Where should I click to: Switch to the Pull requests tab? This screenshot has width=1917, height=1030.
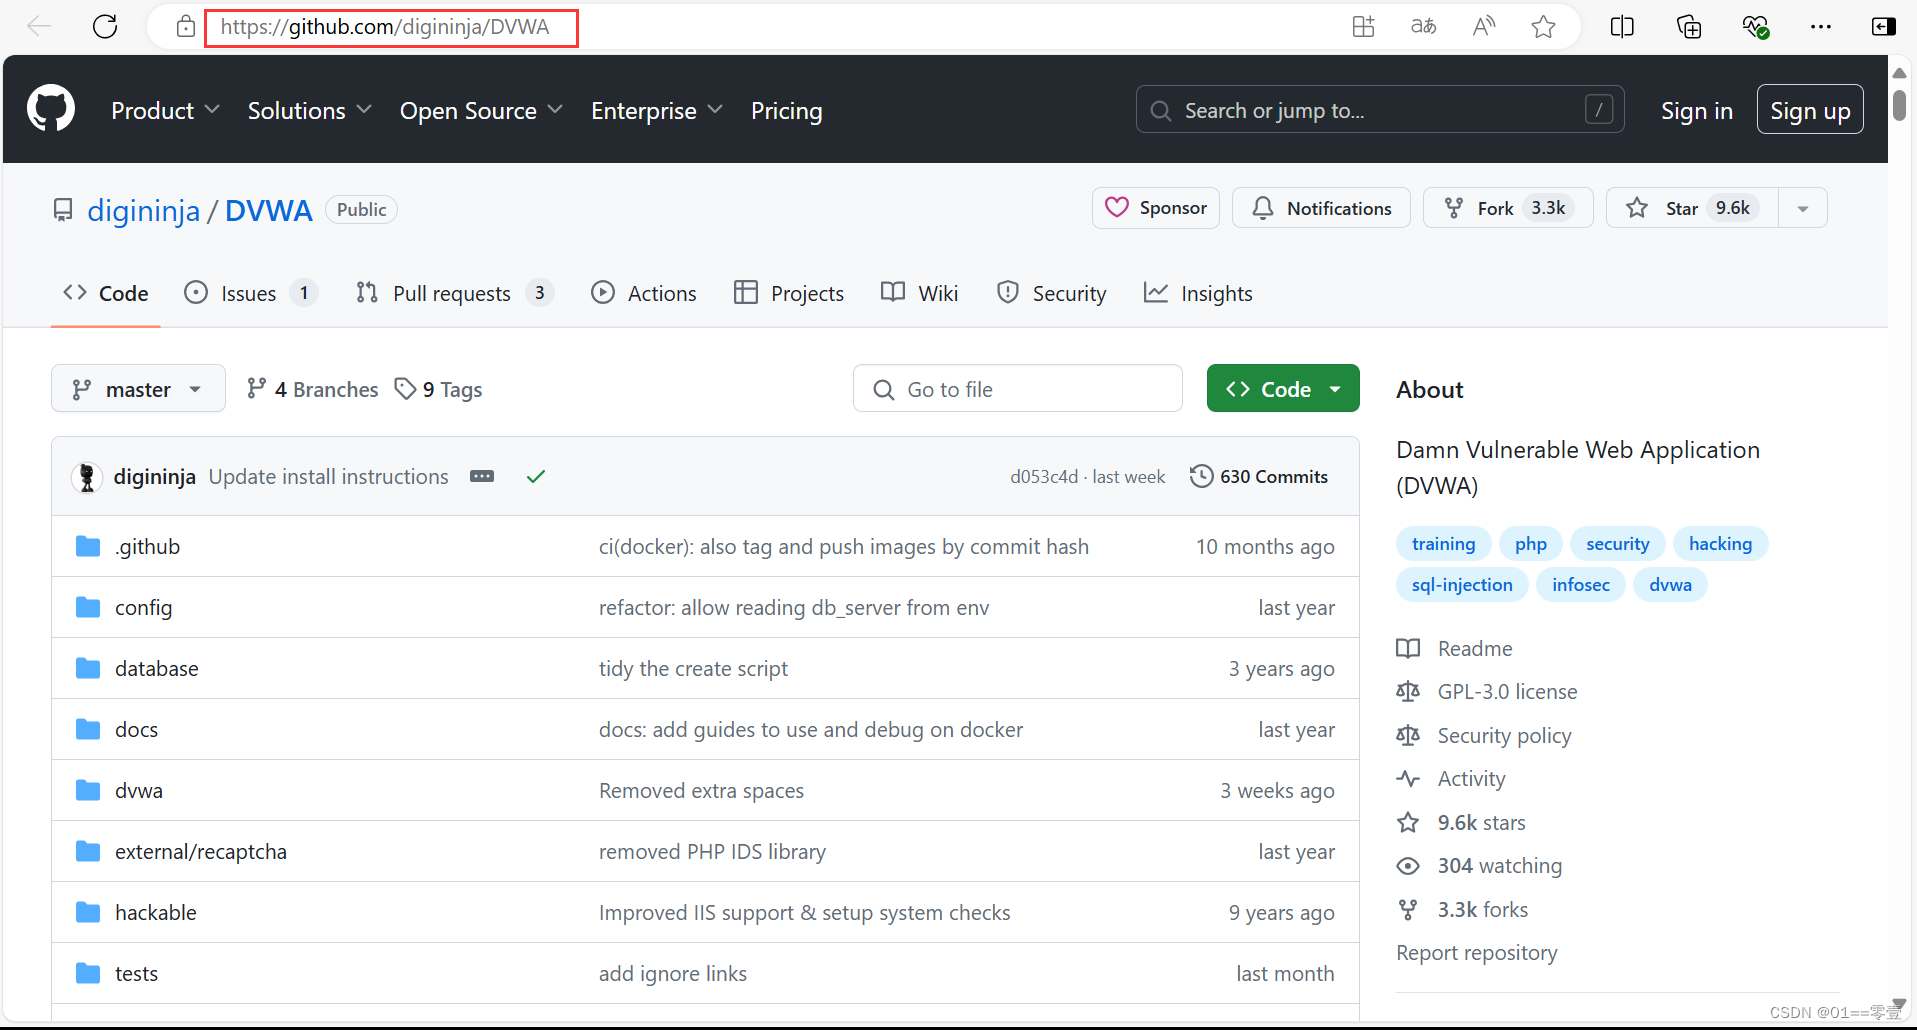click(454, 293)
